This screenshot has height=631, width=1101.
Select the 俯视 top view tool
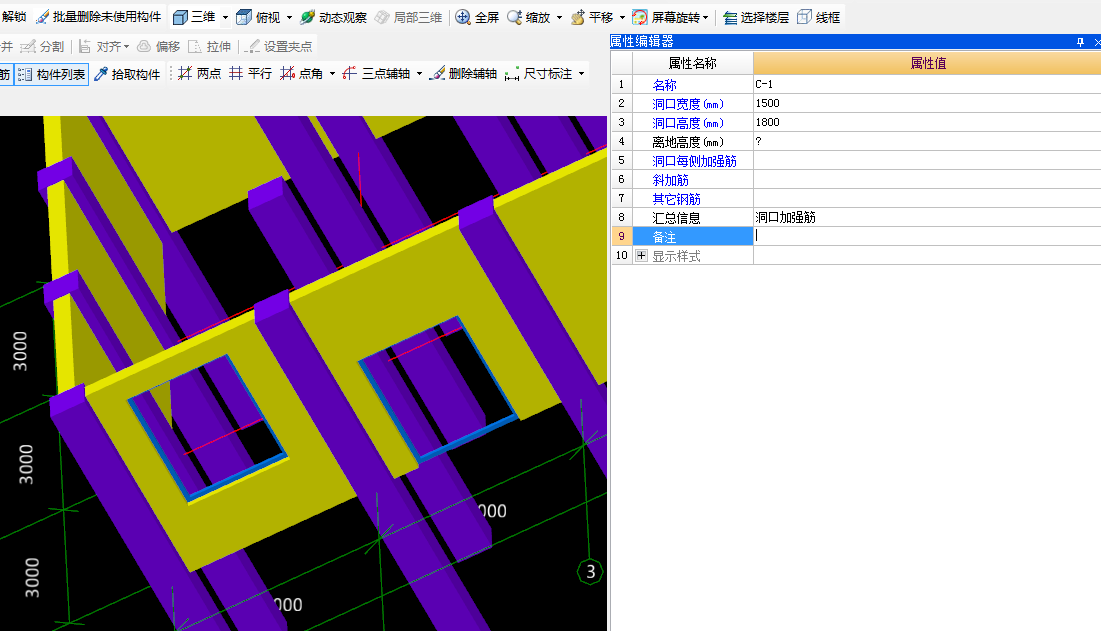(258, 17)
